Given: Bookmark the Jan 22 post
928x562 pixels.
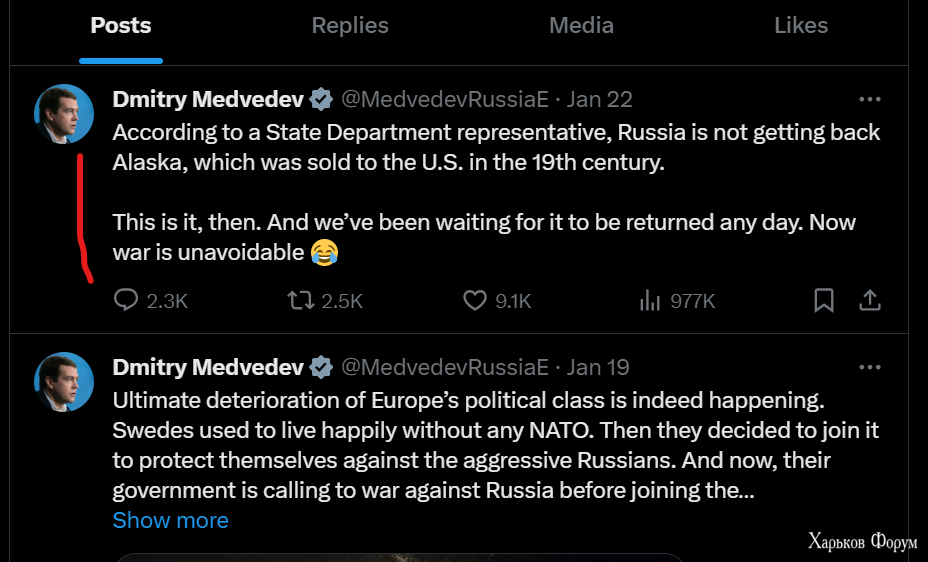Looking at the screenshot, I should [x=823, y=301].
